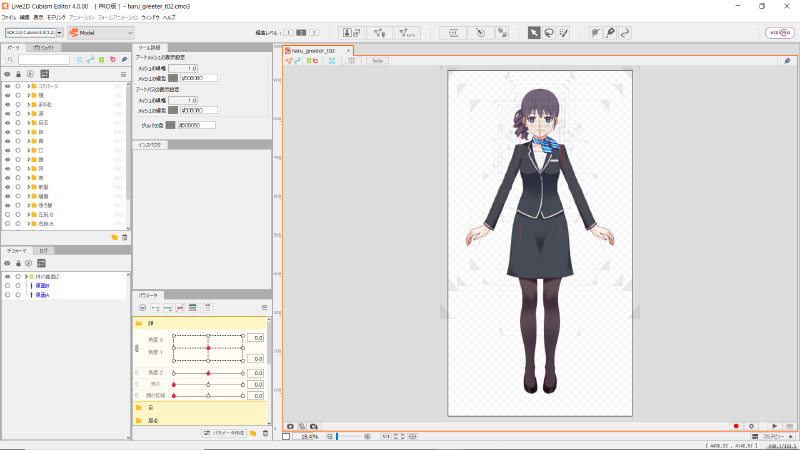Click the camera snapshot icon below canvas
This screenshot has height=450, width=800.
click(290, 426)
